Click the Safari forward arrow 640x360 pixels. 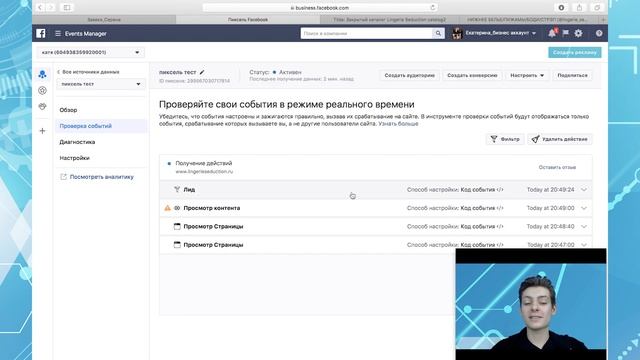tap(51, 7)
